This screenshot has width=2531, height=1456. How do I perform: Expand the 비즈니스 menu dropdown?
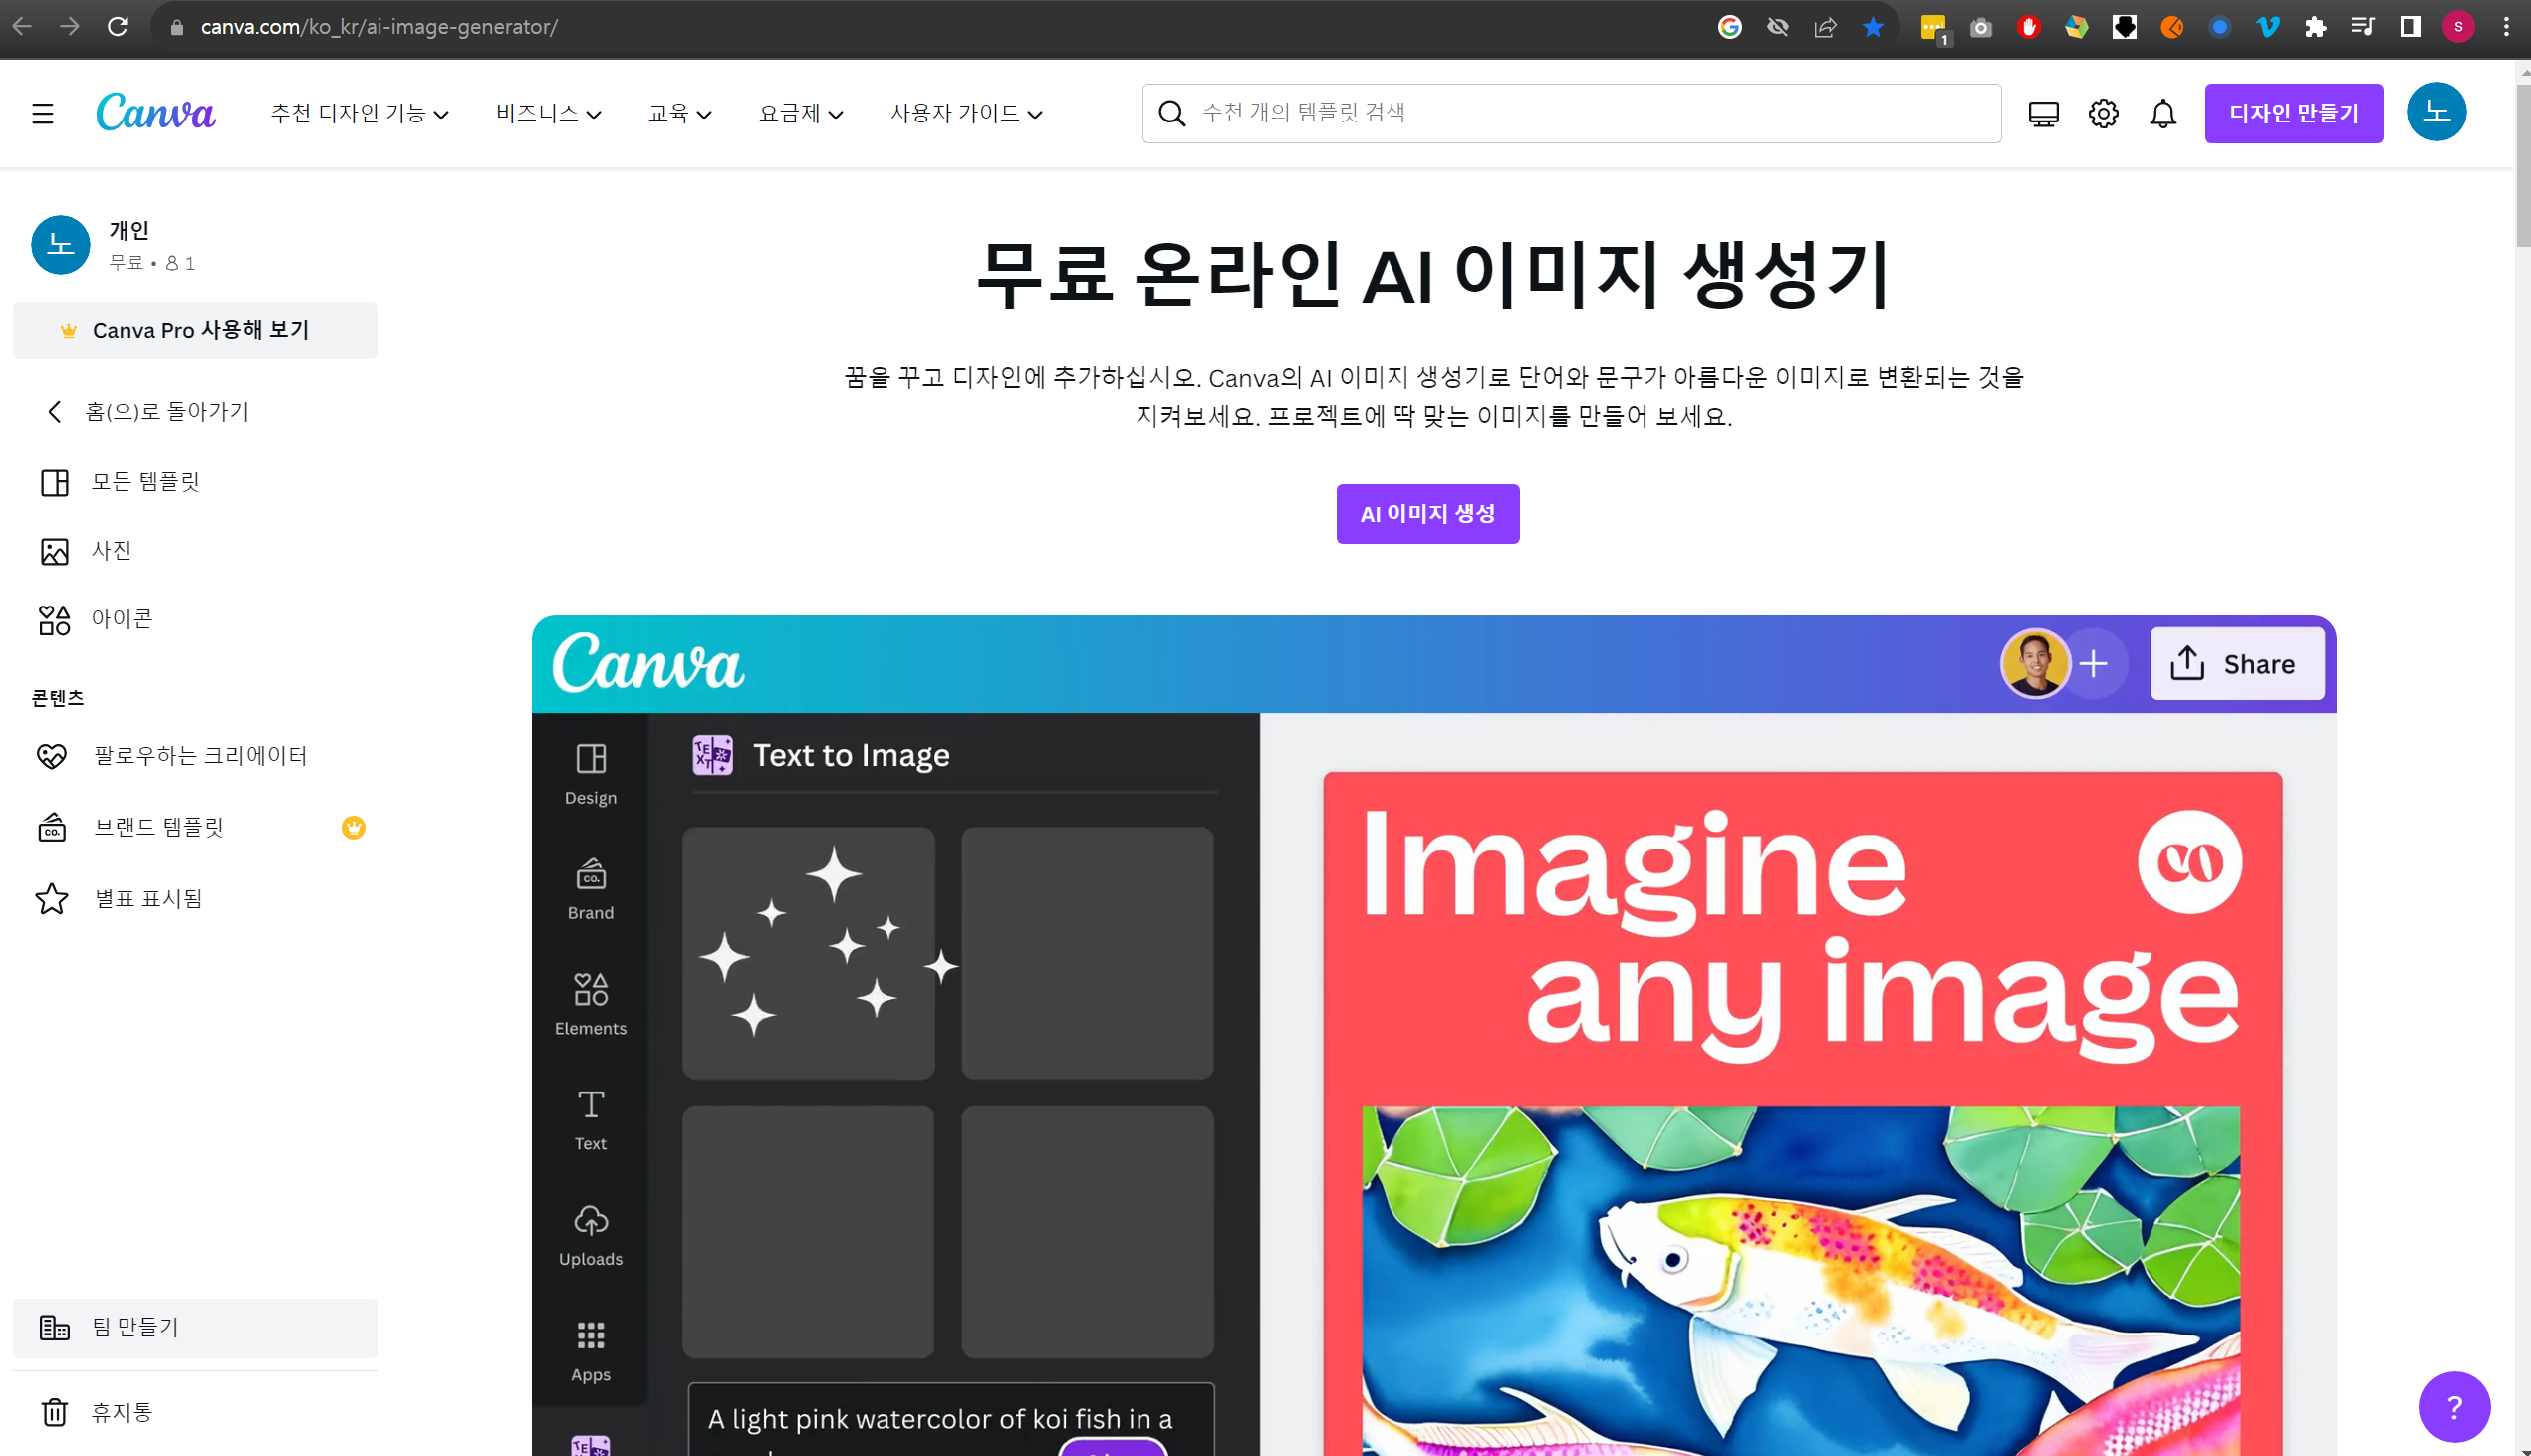pos(548,113)
